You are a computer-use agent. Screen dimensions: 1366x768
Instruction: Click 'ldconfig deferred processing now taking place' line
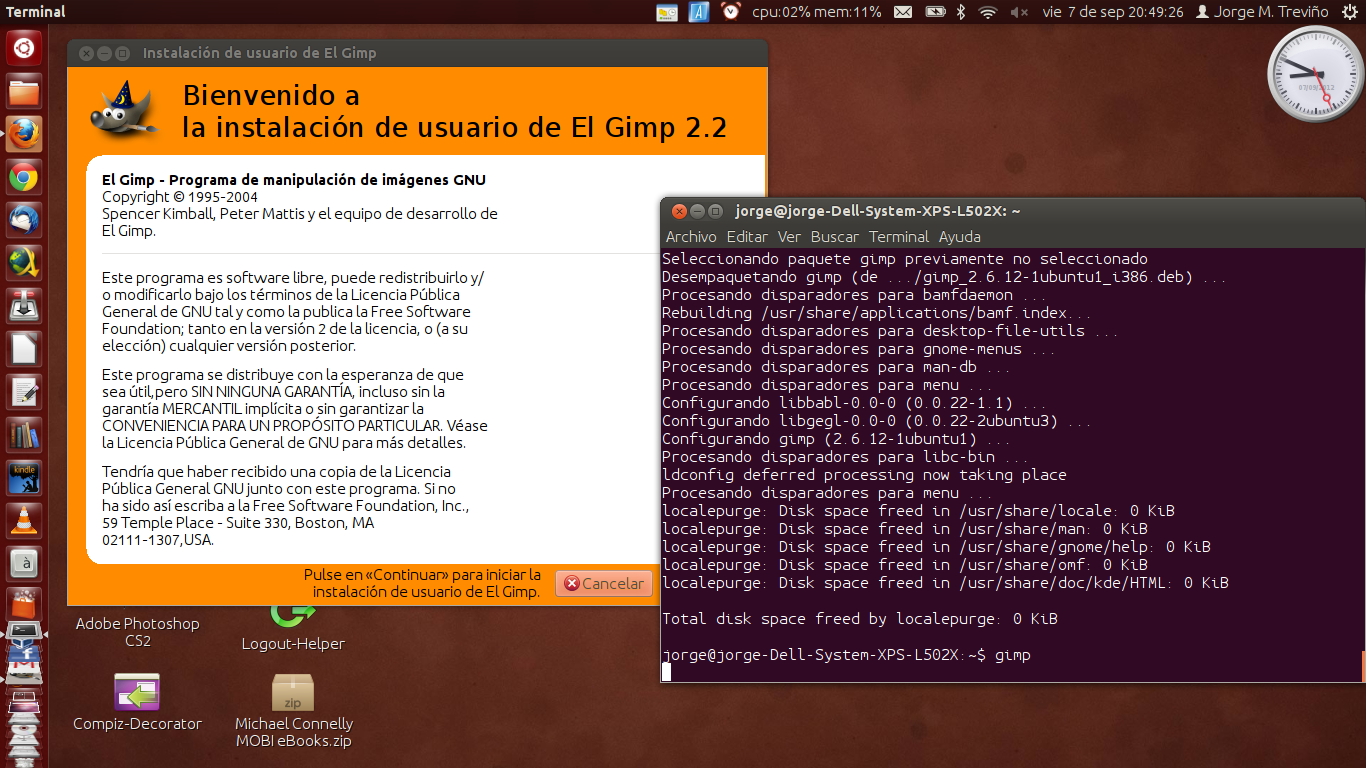click(x=864, y=475)
